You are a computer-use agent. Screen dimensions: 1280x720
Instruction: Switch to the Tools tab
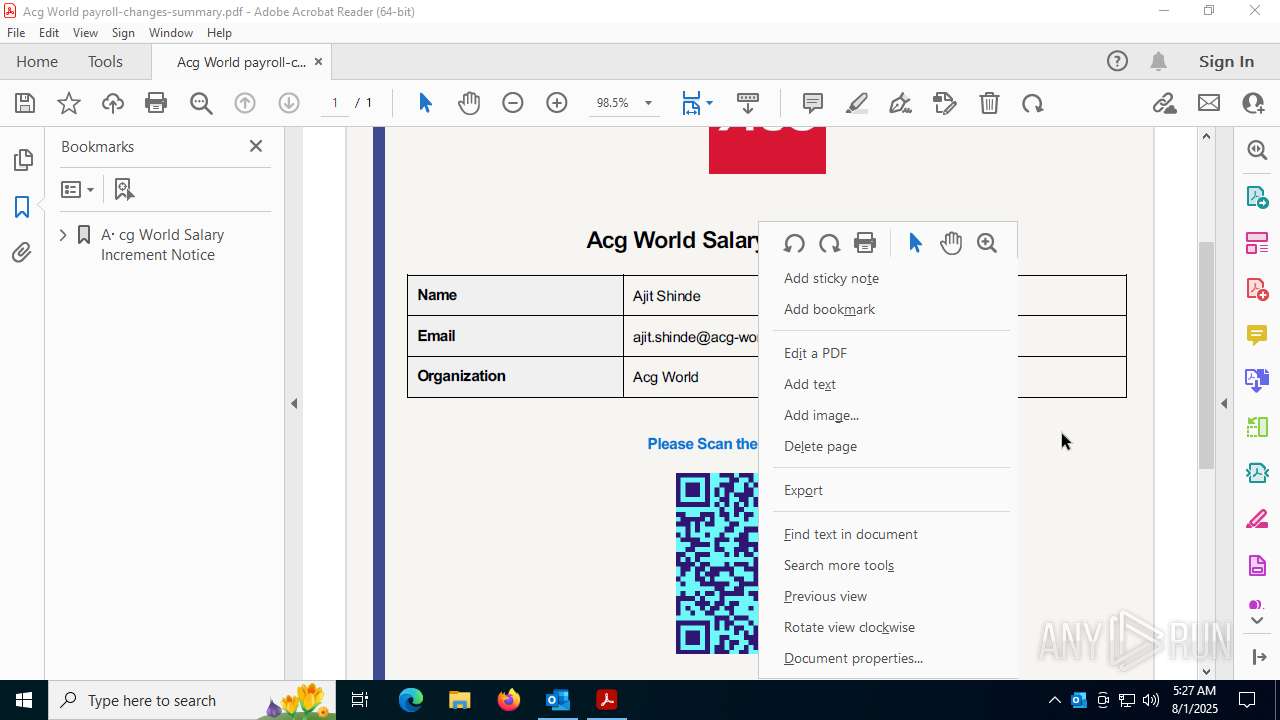pyautogui.click(x=105, y=61)
